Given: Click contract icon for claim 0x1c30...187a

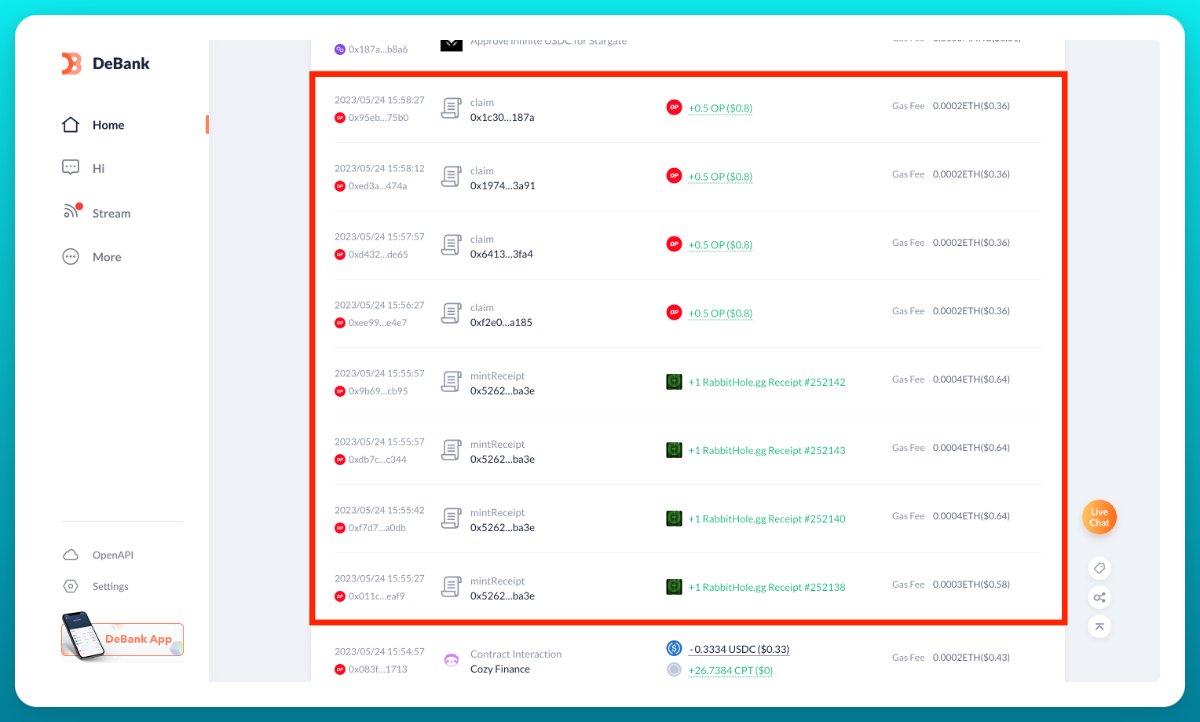Looking at the screenshot, I should pyautogui.click(x=451, y=108).
